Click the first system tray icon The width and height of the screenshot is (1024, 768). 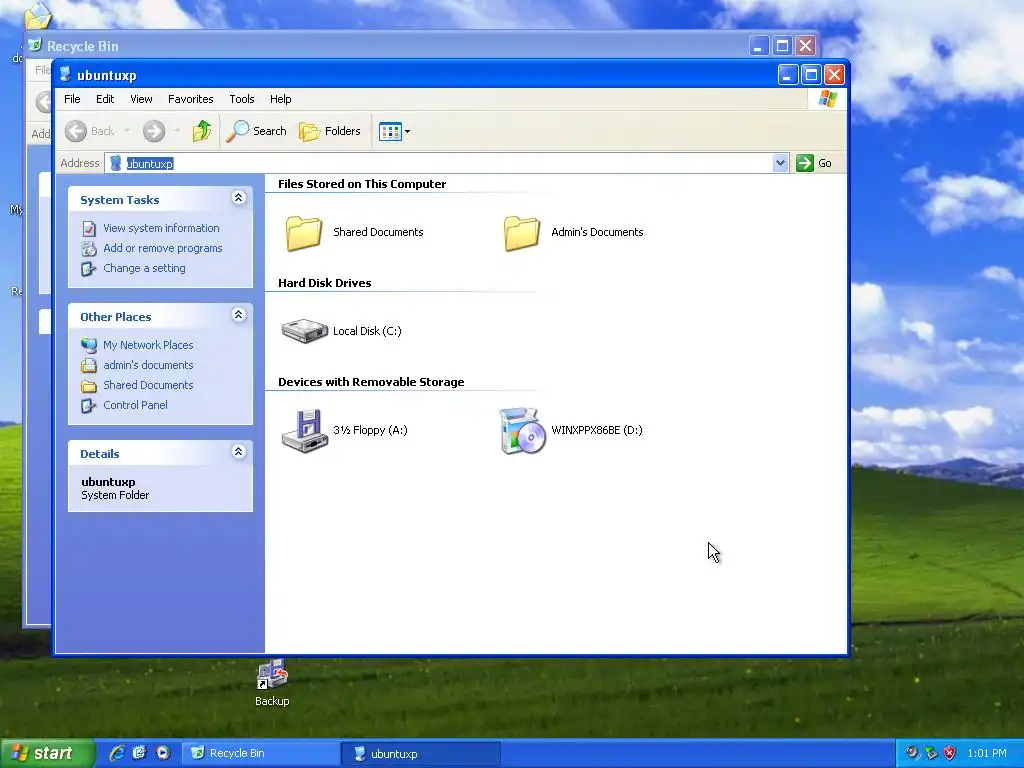coord(912,753)
